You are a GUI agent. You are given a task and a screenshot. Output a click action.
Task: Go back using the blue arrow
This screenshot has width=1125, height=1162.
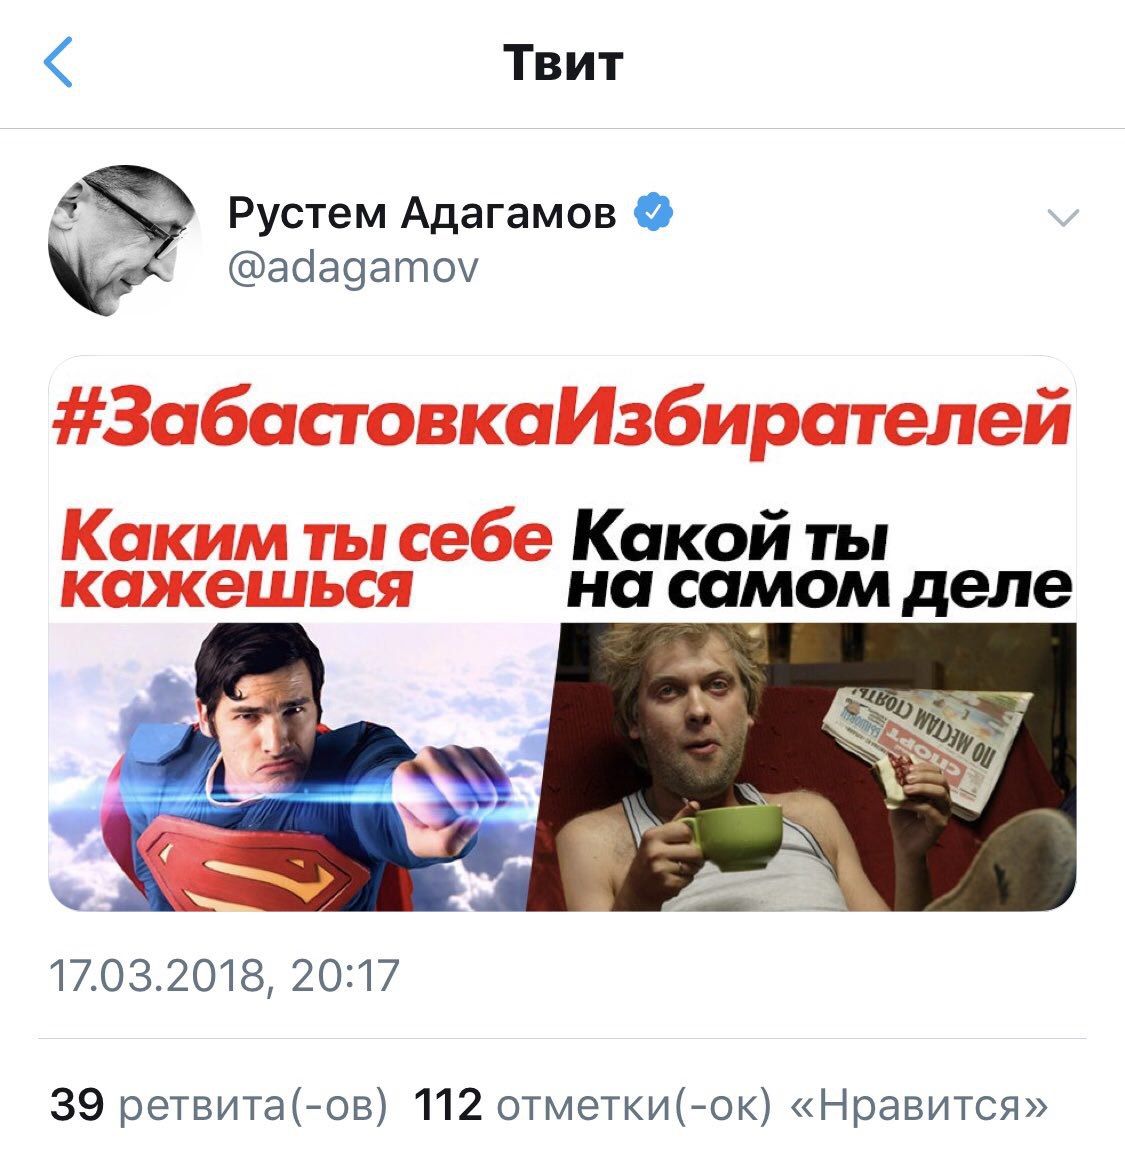coord(59,62)
